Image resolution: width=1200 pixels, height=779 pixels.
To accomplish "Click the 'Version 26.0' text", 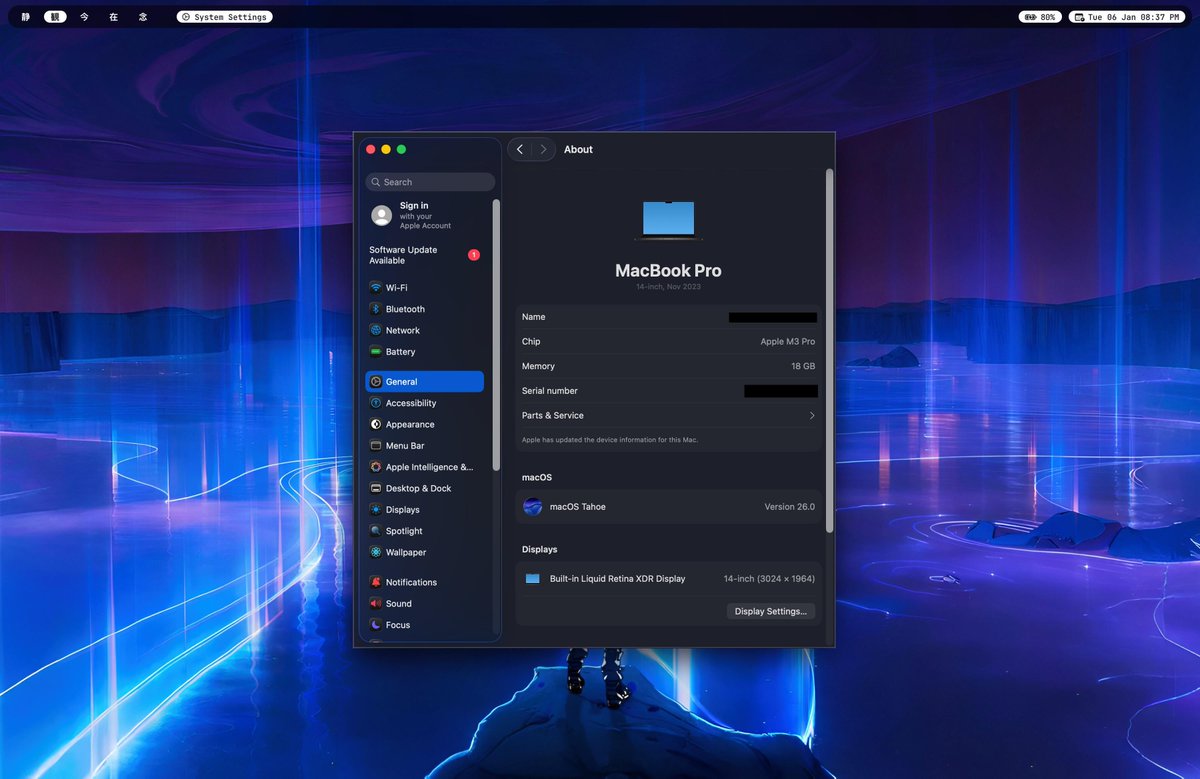I will pyautogui.click(x=790, y=507).
